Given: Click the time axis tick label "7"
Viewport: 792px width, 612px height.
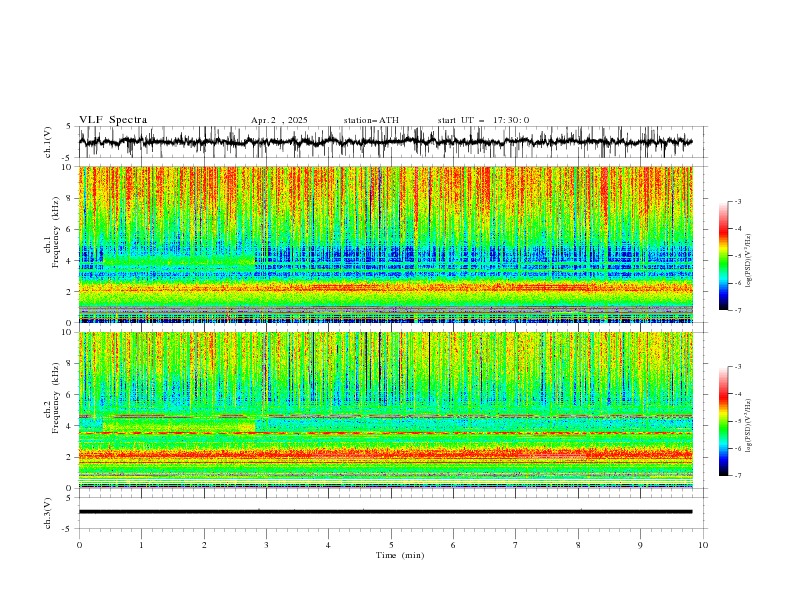Looking at the screenshot, I should tap(516, 545).
